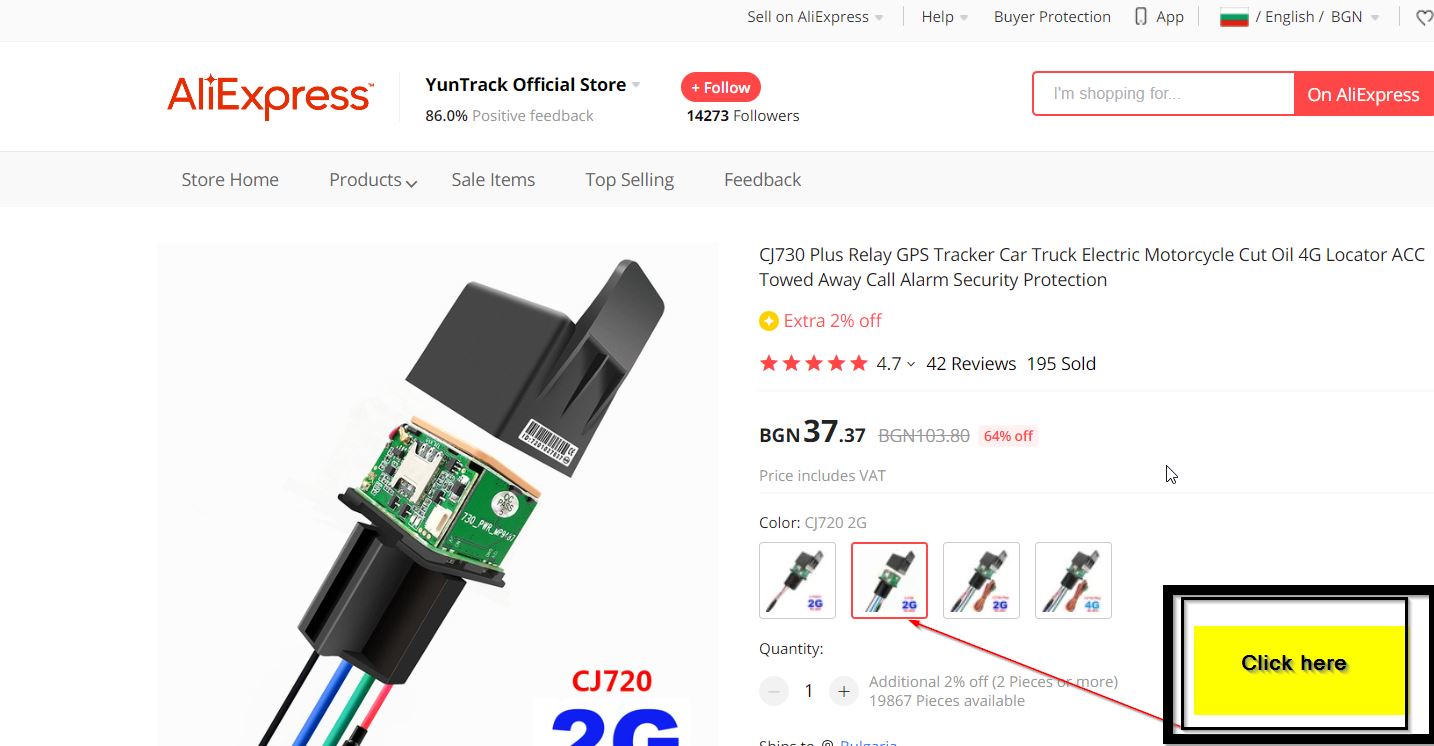
Task: Click the Bulgarian flag icon
Action: point(1234,17)
